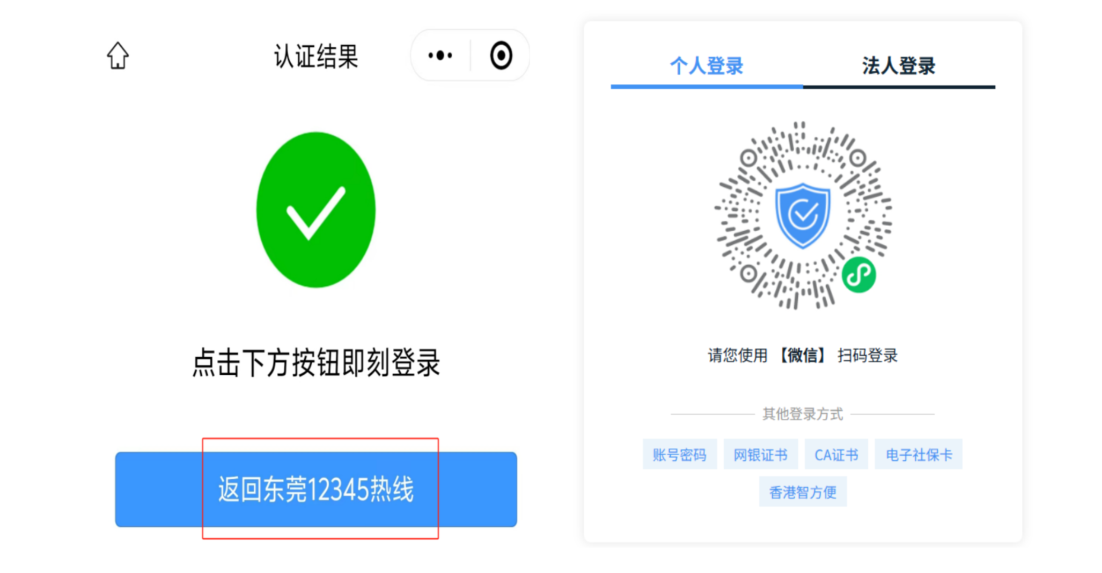This screenshot has height=573, width=1102.
Task: Close mini program via circle target icon
Action: click(501, 56)
